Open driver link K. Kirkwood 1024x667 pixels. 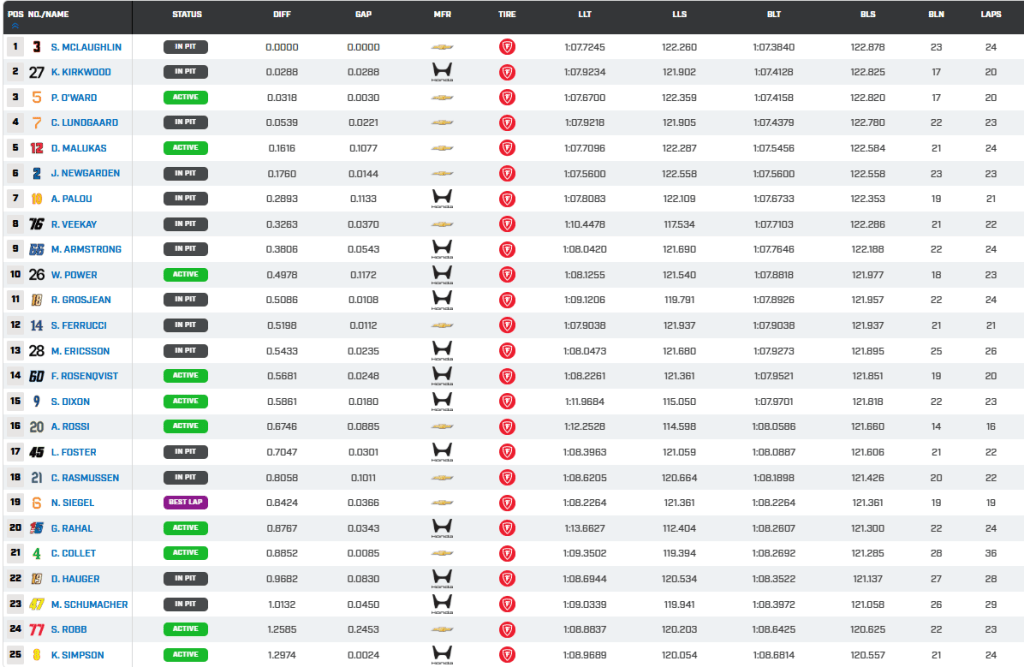[x=81, y=72]
